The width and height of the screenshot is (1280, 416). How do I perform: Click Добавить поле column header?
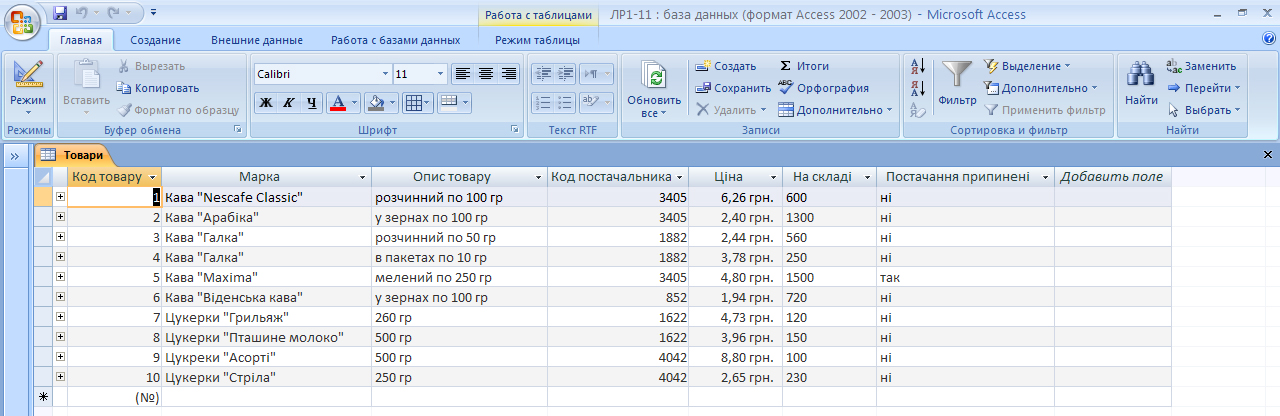pos(1112,177)
